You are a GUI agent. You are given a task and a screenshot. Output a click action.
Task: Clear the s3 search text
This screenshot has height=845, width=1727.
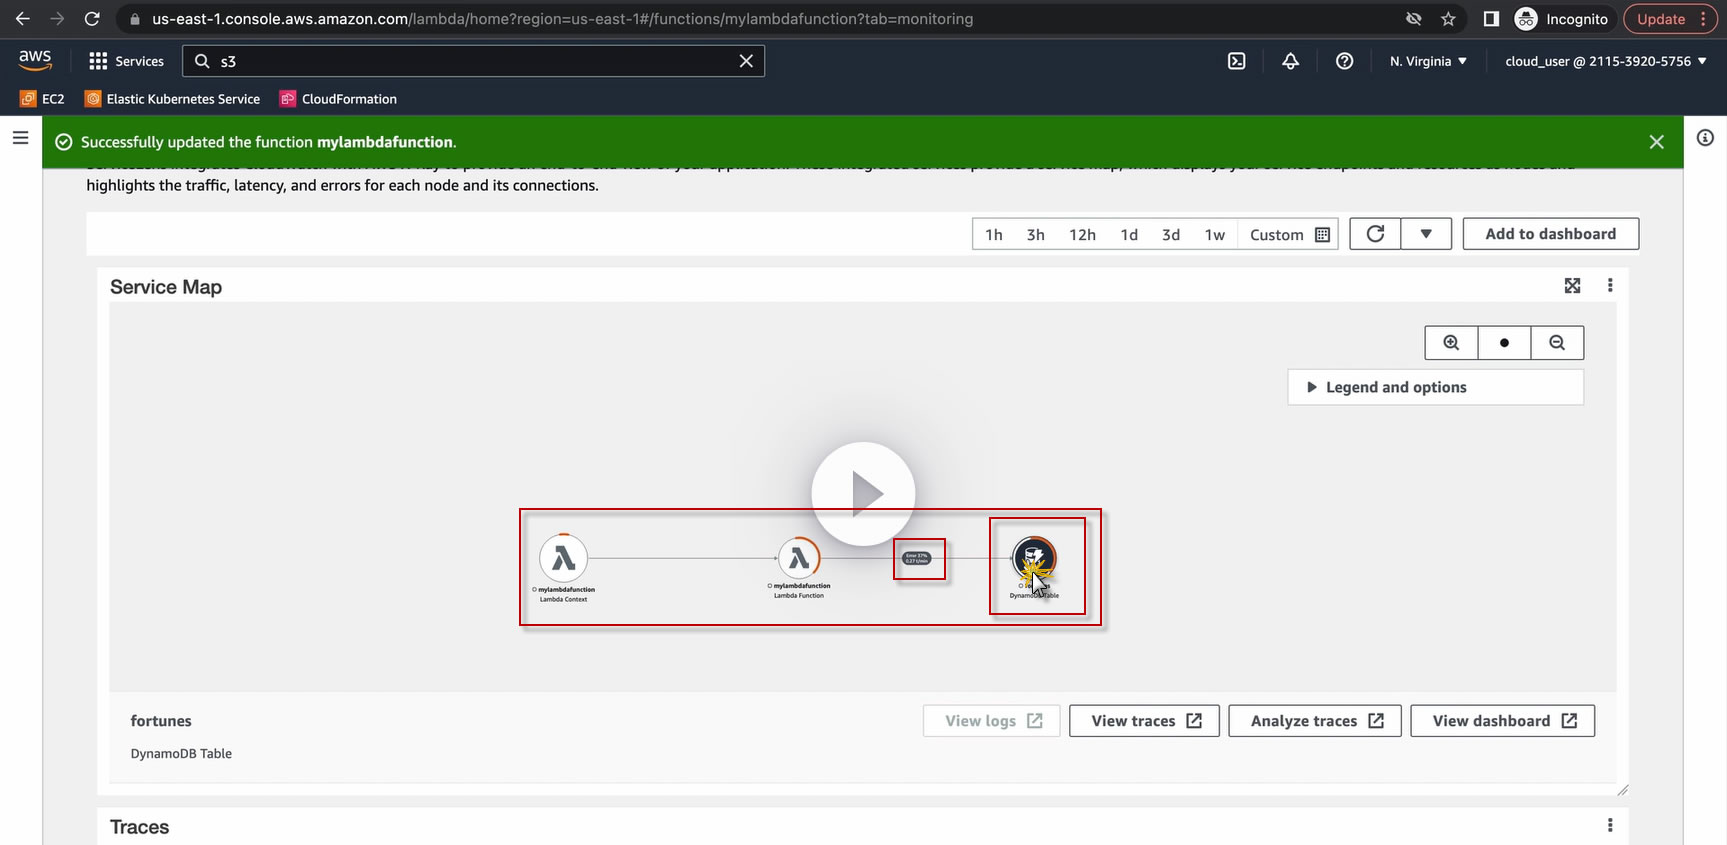tap(746, 61)
